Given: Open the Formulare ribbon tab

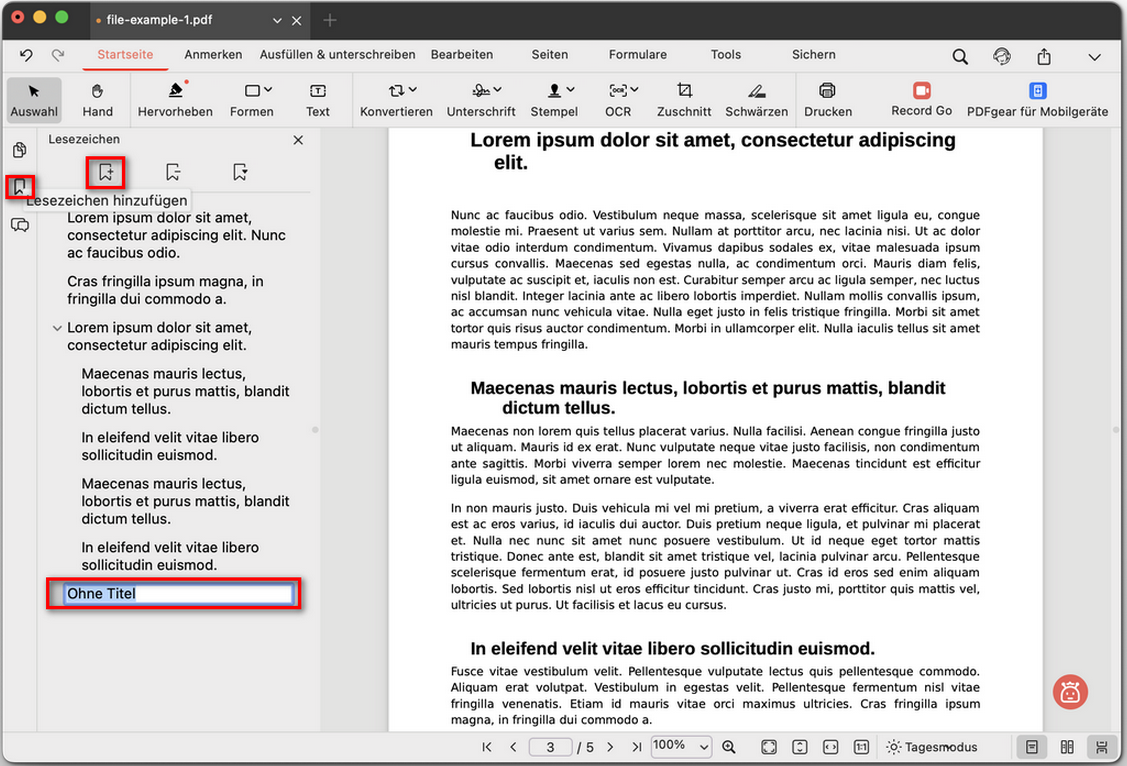Looking at the screenshot, I should [x=637, y=55].
